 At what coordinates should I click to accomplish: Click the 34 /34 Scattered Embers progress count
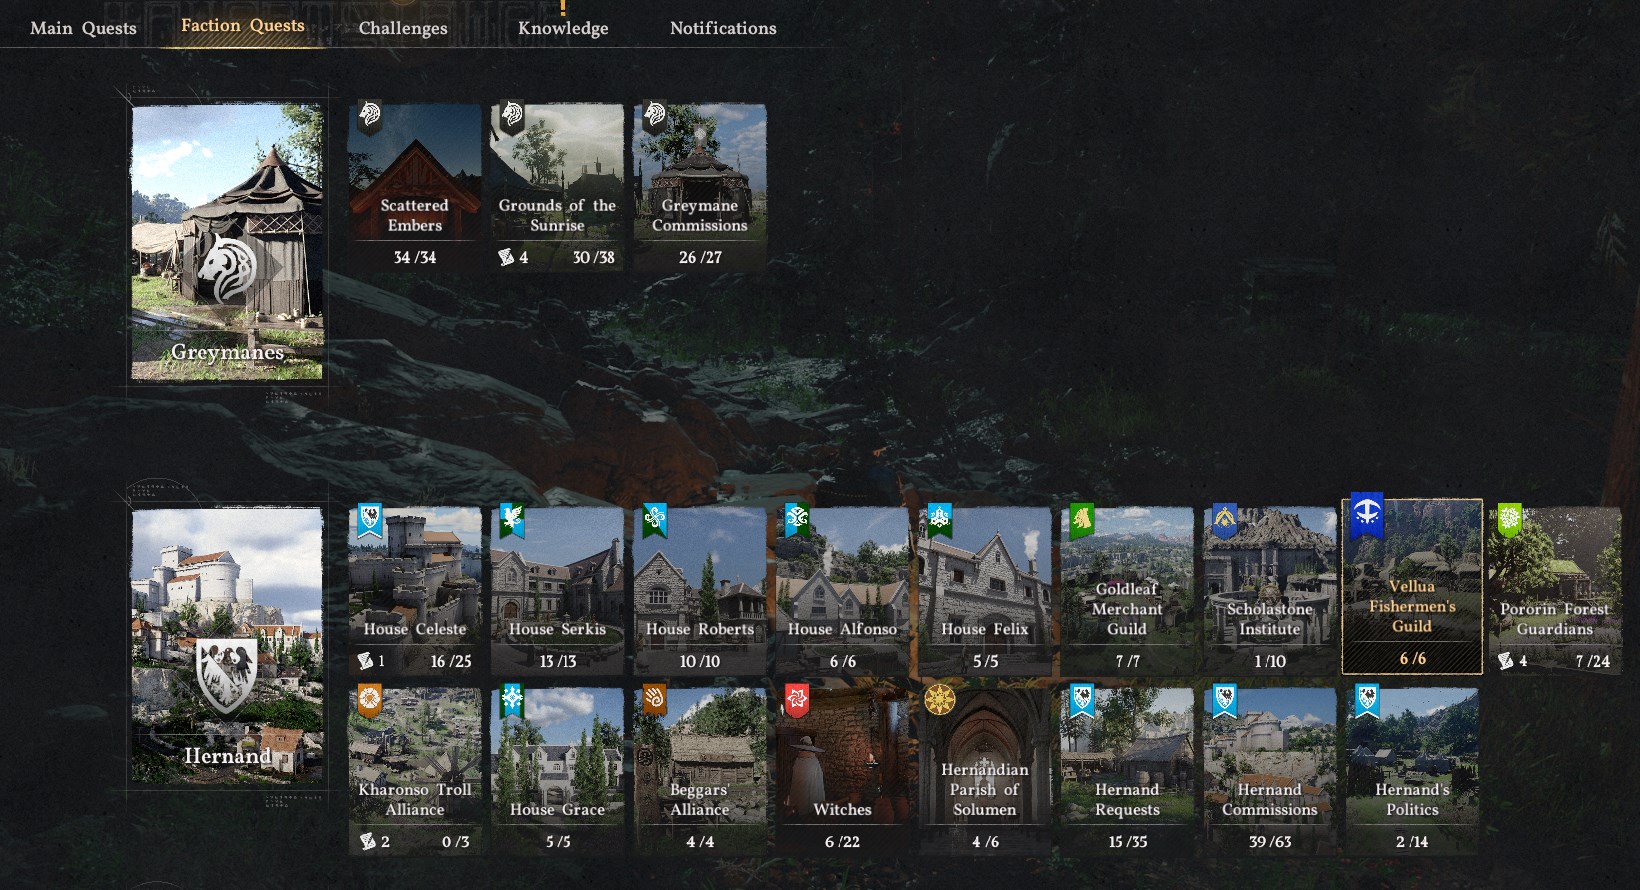tap(415, 257)
